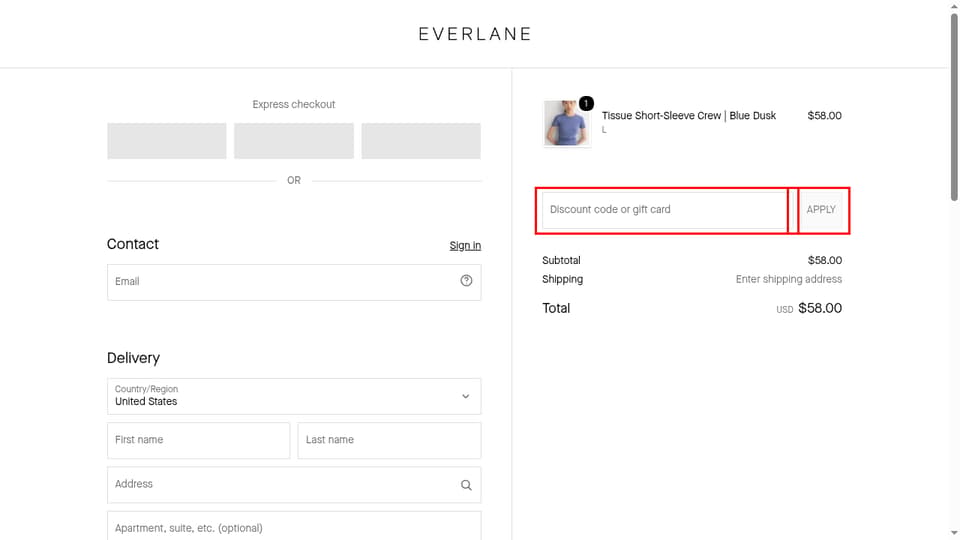Image resolution: width=960 pixels, height=540 pixels.
Task: Click the 'Subtotal' label
Action: tap(561, 260)
